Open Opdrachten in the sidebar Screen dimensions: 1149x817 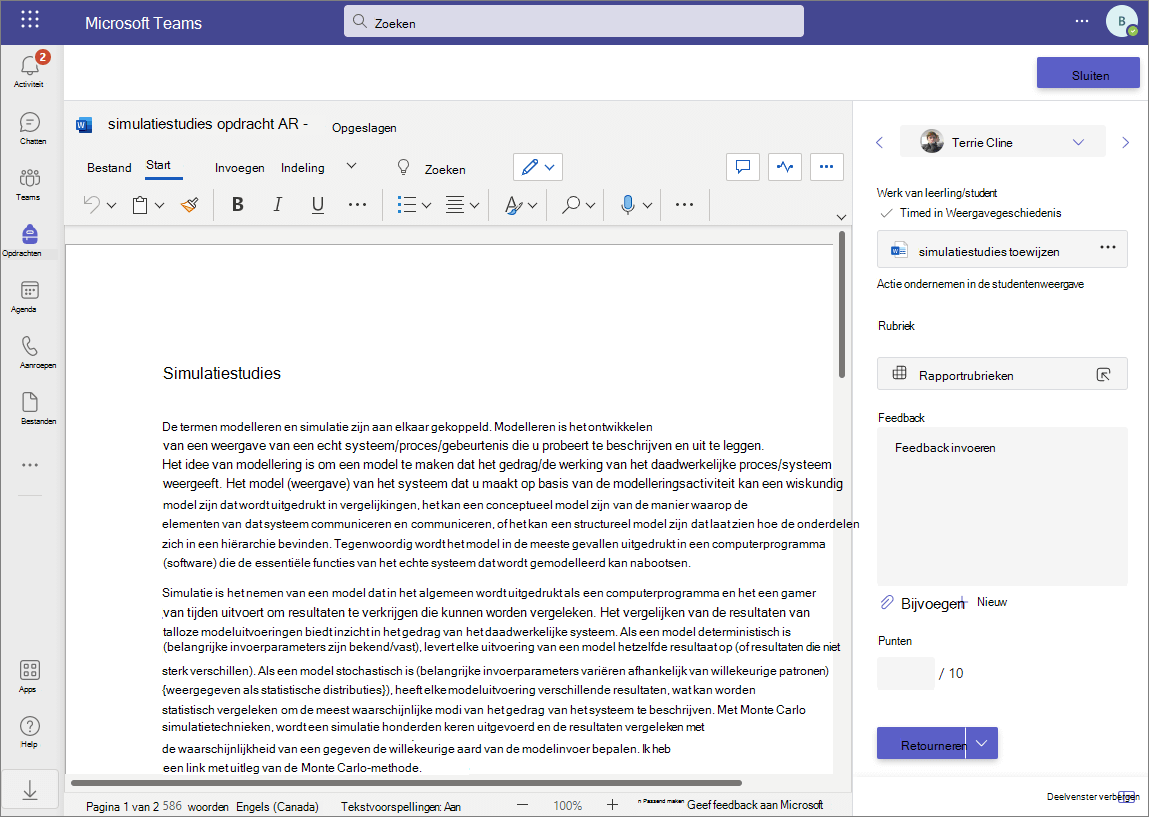click(x=29, y=240)
